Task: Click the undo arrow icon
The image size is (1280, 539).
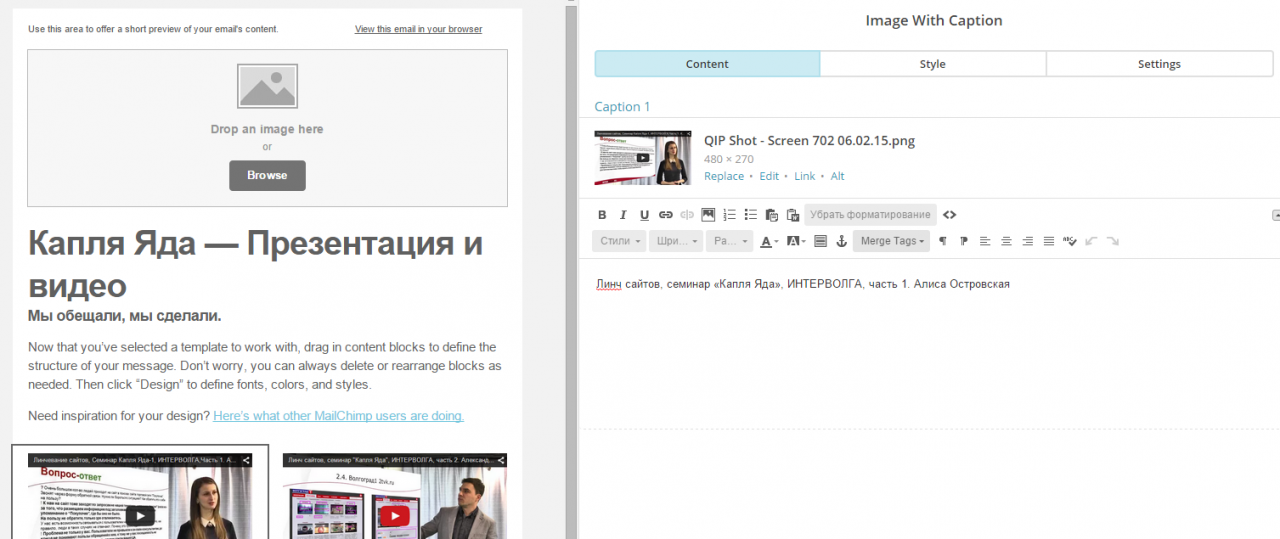Action: [x=1091, y=241]
